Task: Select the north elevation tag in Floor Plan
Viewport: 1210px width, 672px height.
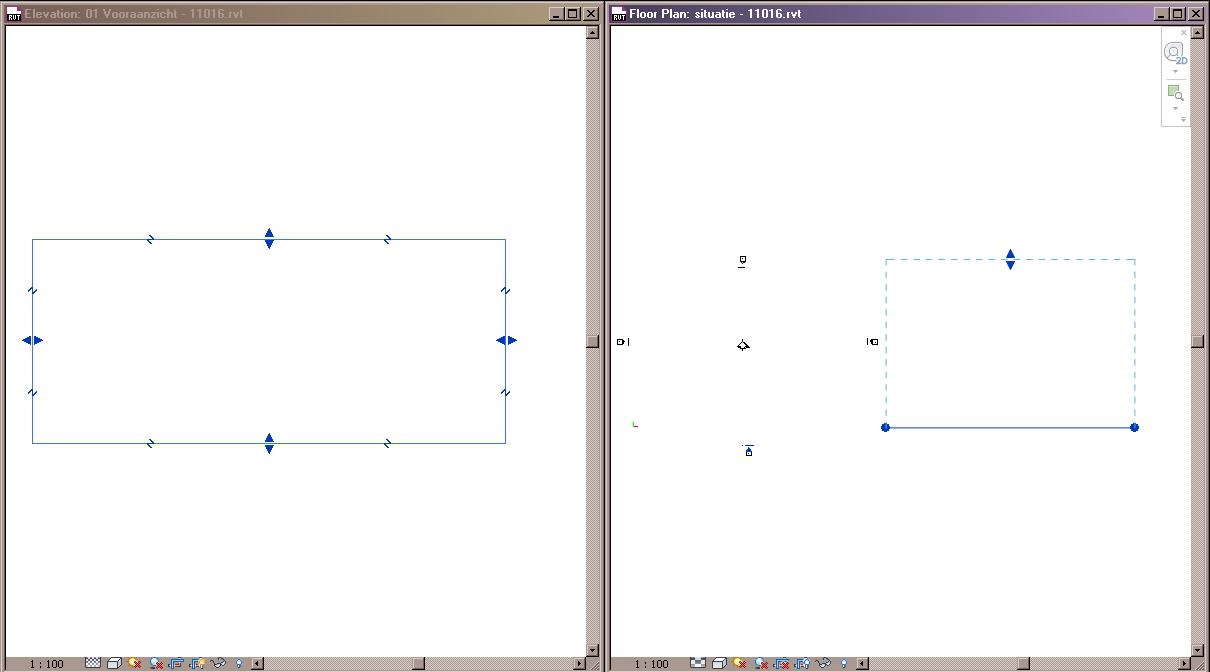Action: [742, 261]
